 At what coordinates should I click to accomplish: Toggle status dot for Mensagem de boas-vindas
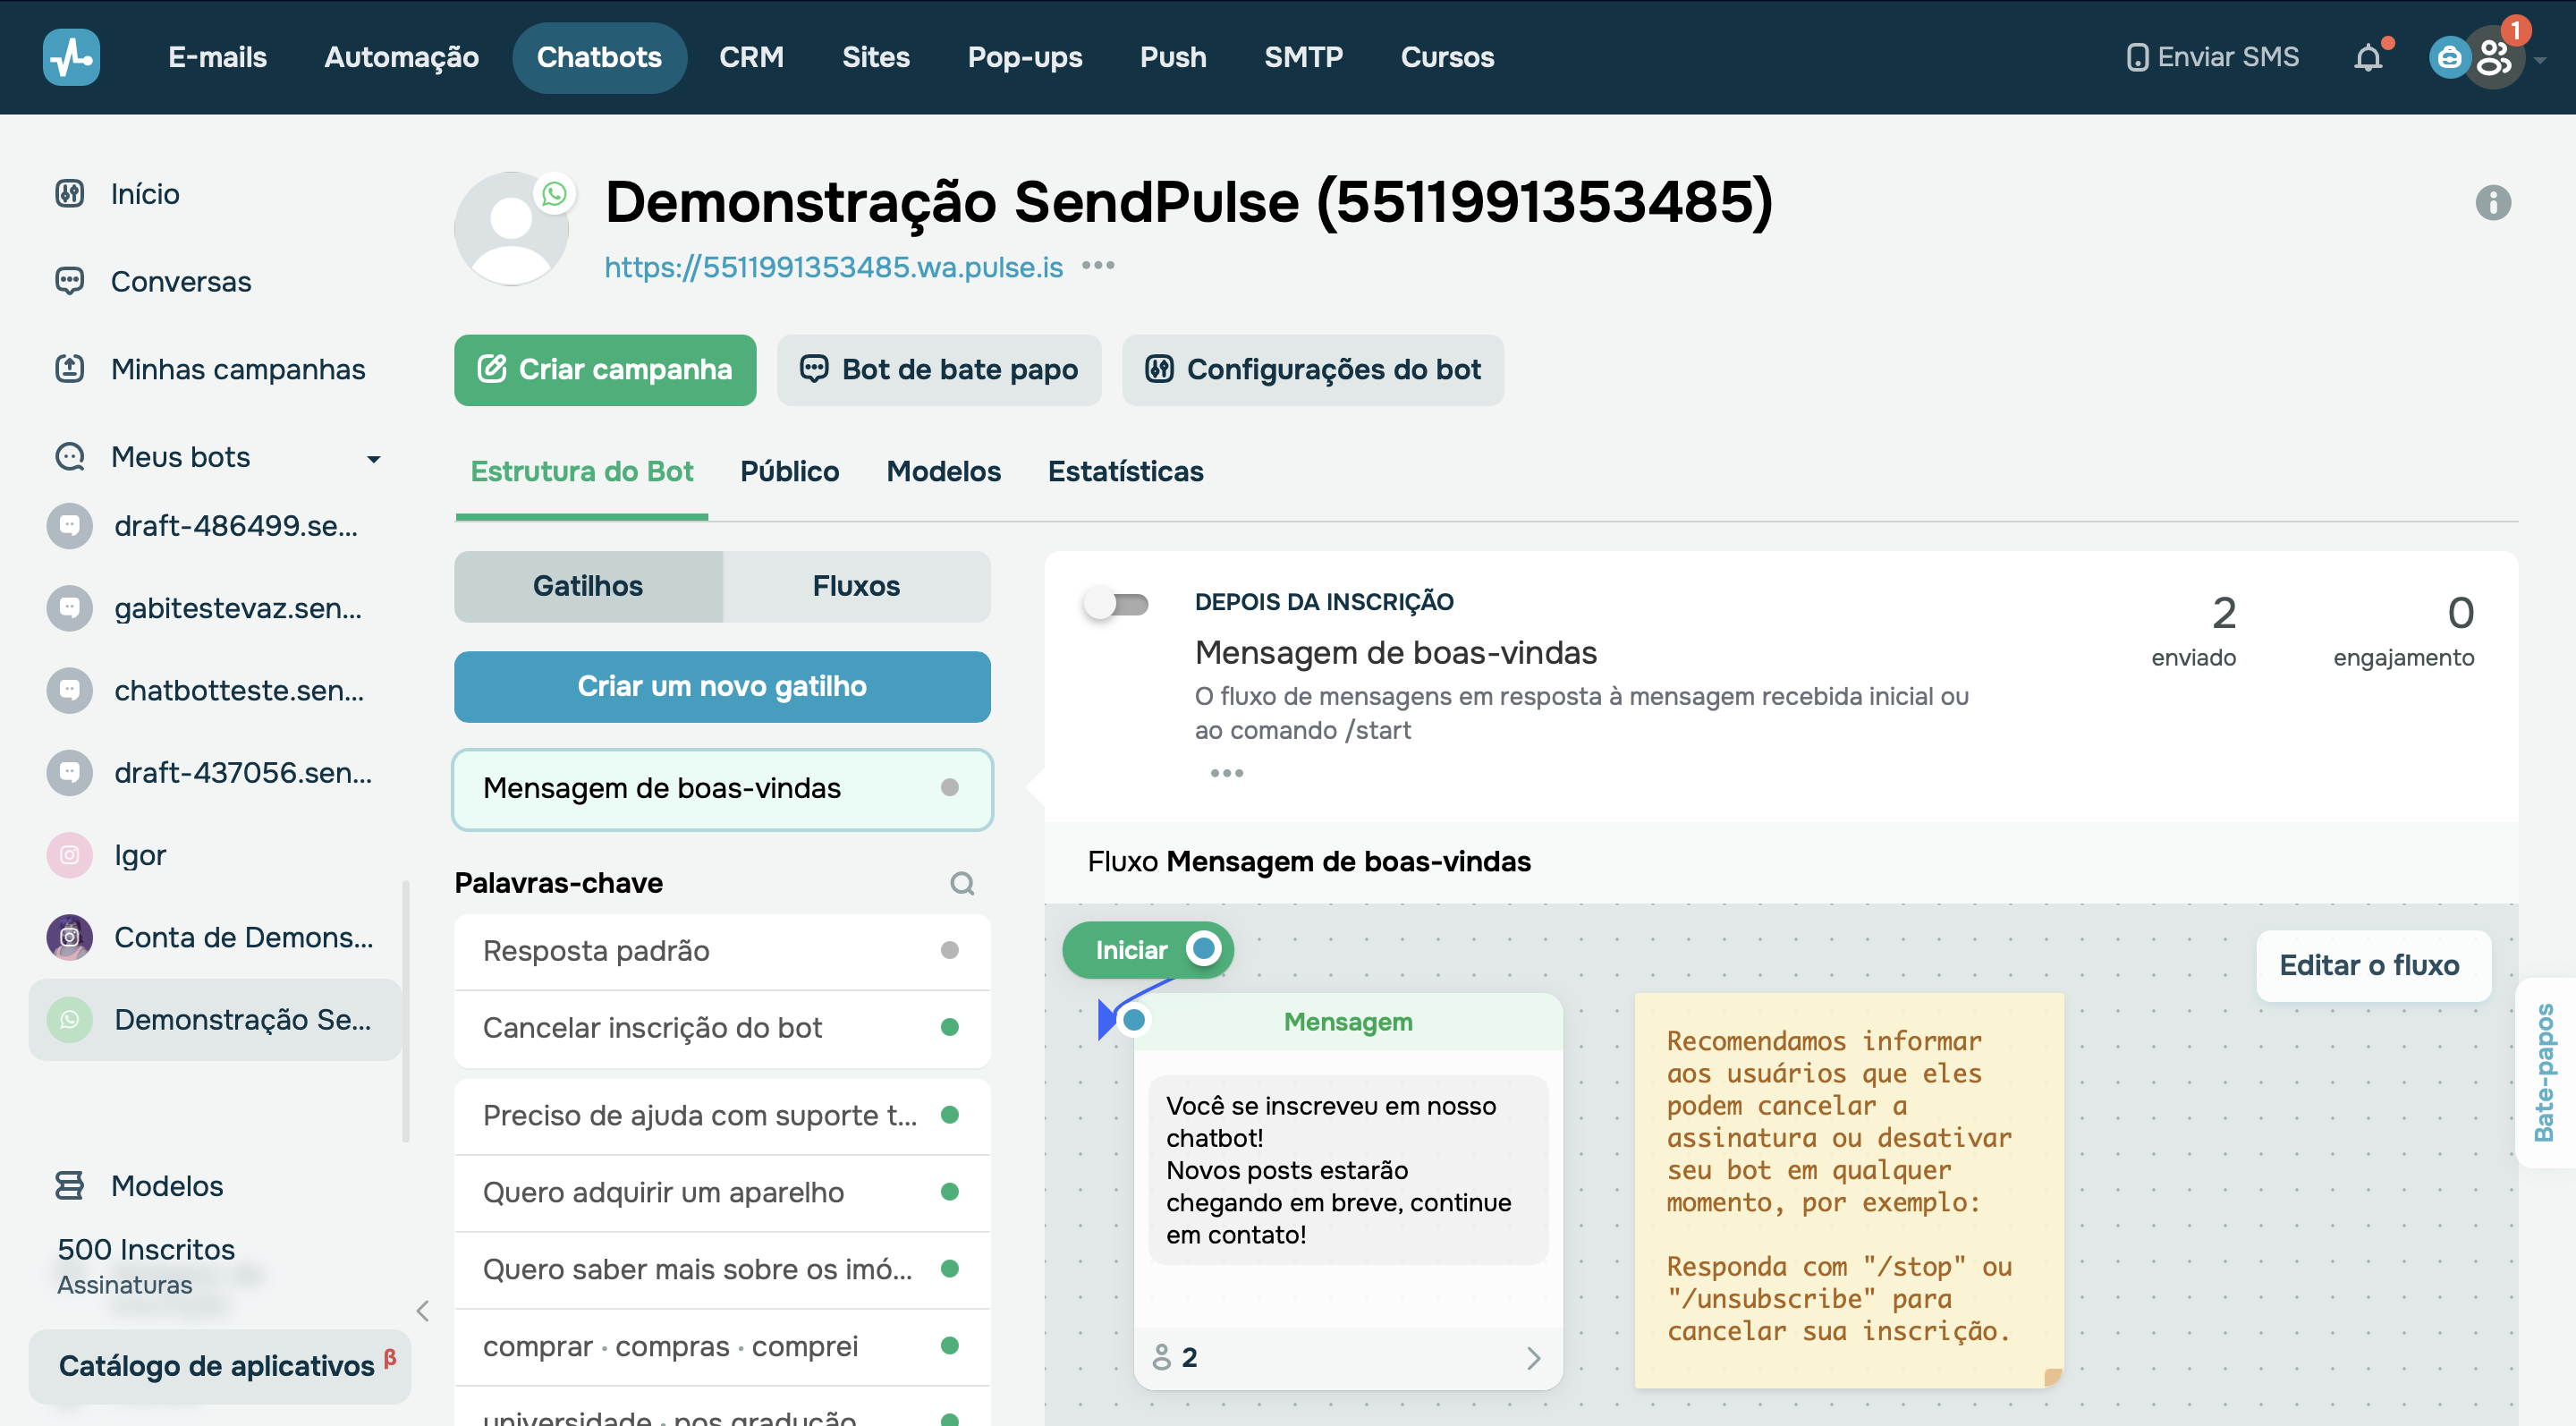(x=950, y=788)
